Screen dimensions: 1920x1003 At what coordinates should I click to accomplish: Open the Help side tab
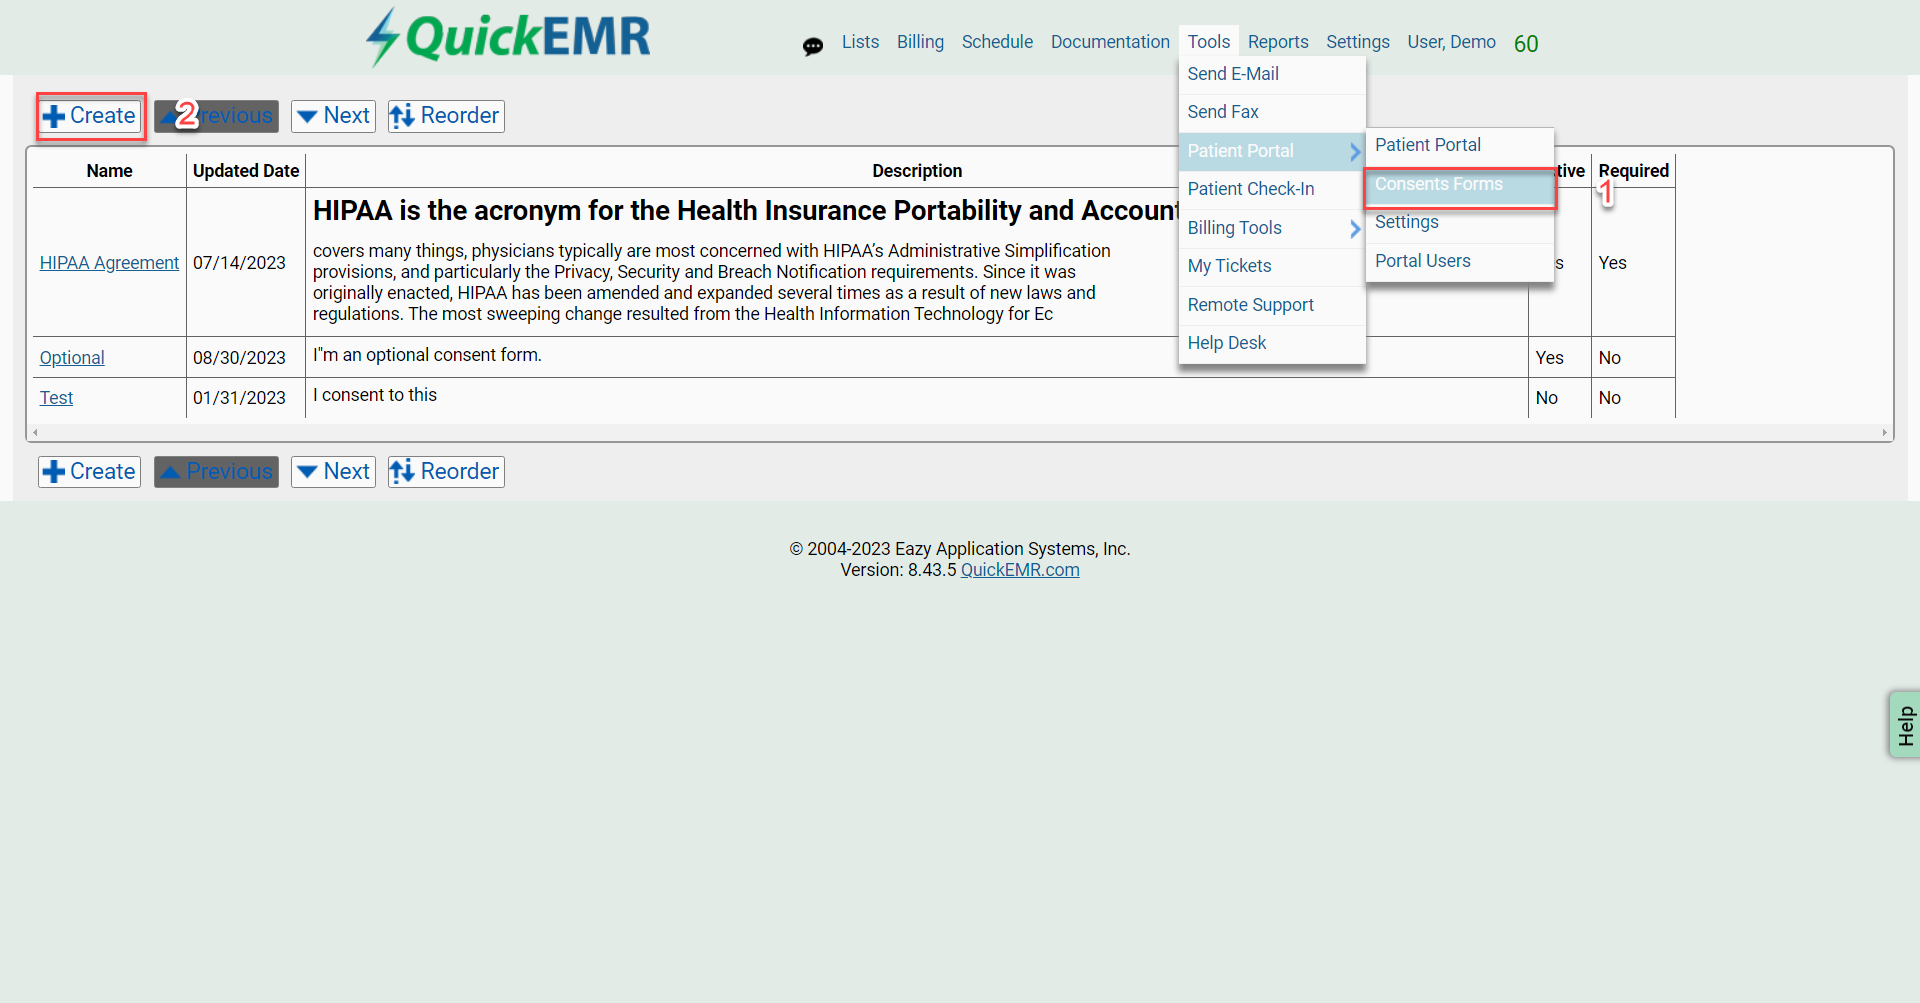1904,725
